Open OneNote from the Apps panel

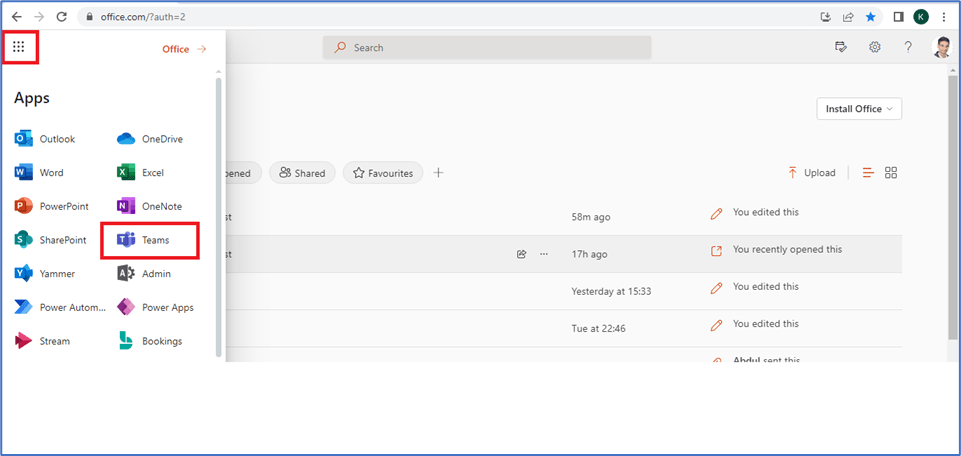click(150, 207)
